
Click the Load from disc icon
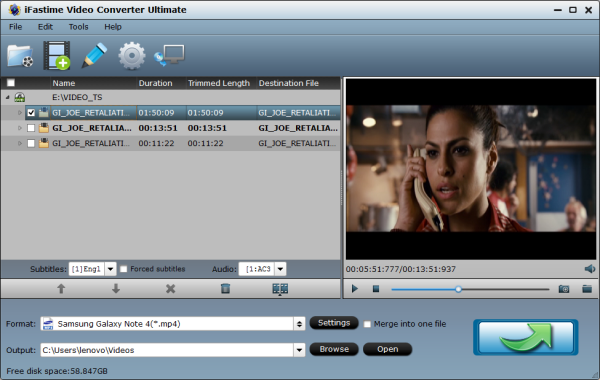pos(20,56)
